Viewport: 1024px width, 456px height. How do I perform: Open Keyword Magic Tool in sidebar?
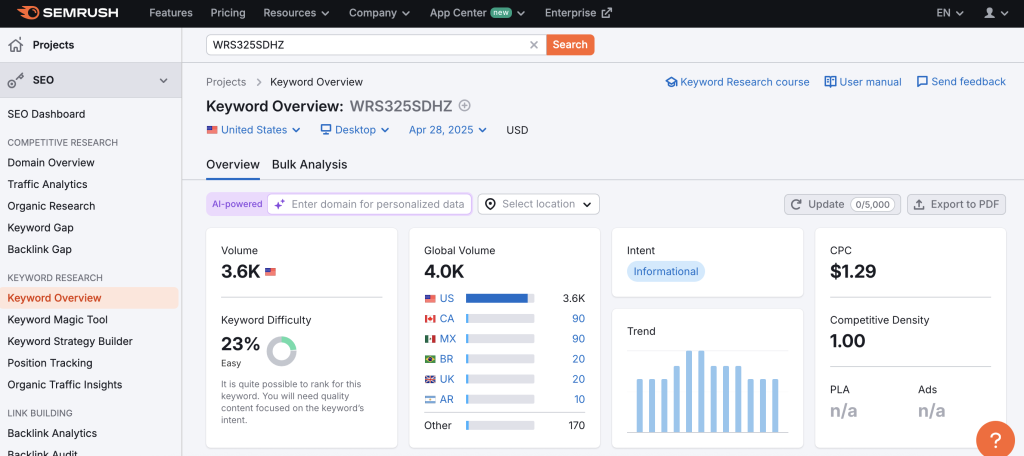[x=57, y=320]
